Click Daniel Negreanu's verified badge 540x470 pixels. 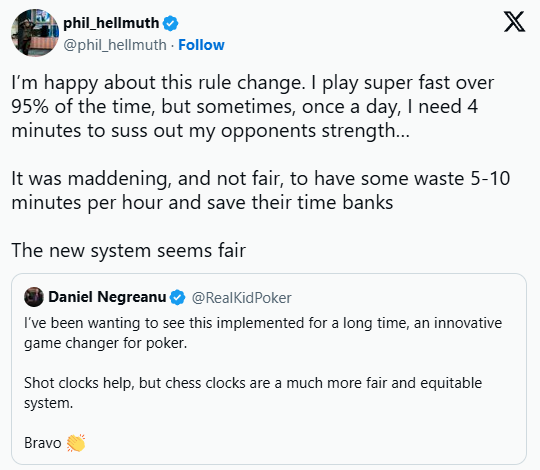point(178,297)
